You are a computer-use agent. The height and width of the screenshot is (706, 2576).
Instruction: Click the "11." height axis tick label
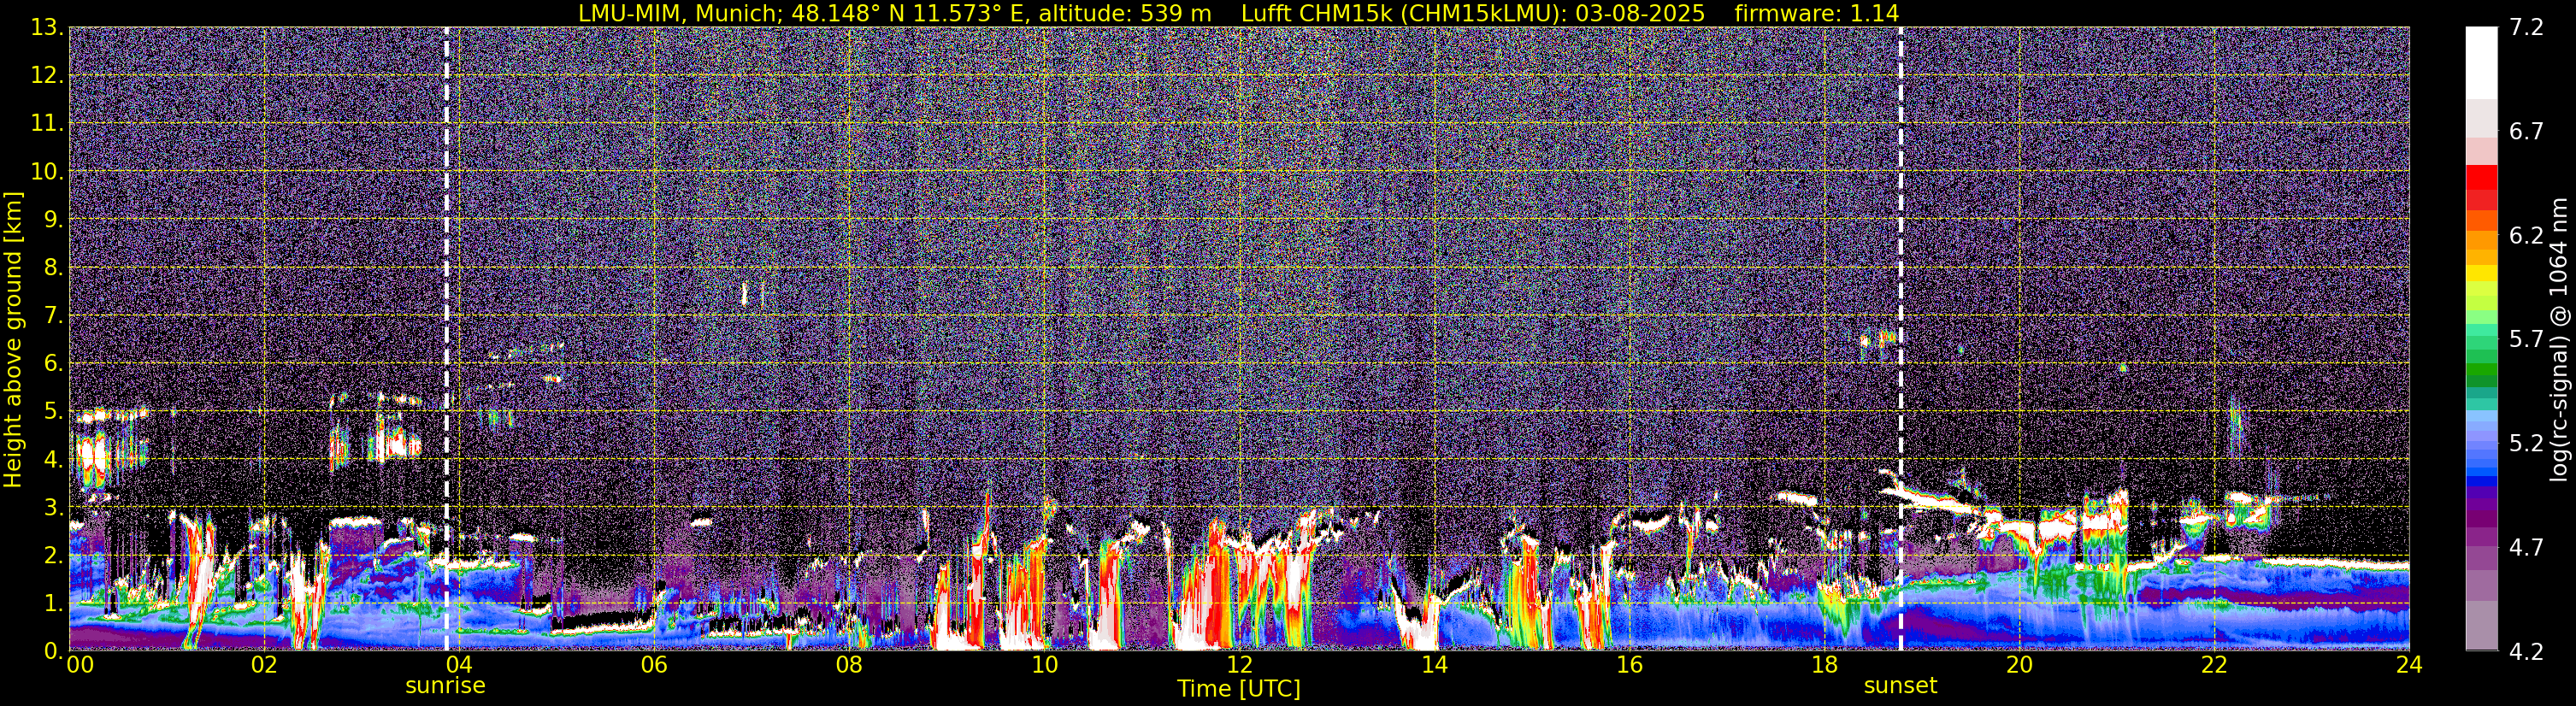tap(48, 124)
